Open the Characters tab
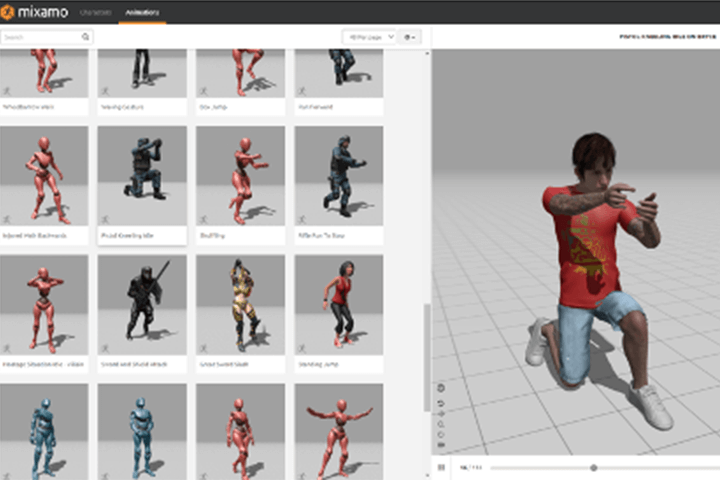 click(x=96, y=12)
